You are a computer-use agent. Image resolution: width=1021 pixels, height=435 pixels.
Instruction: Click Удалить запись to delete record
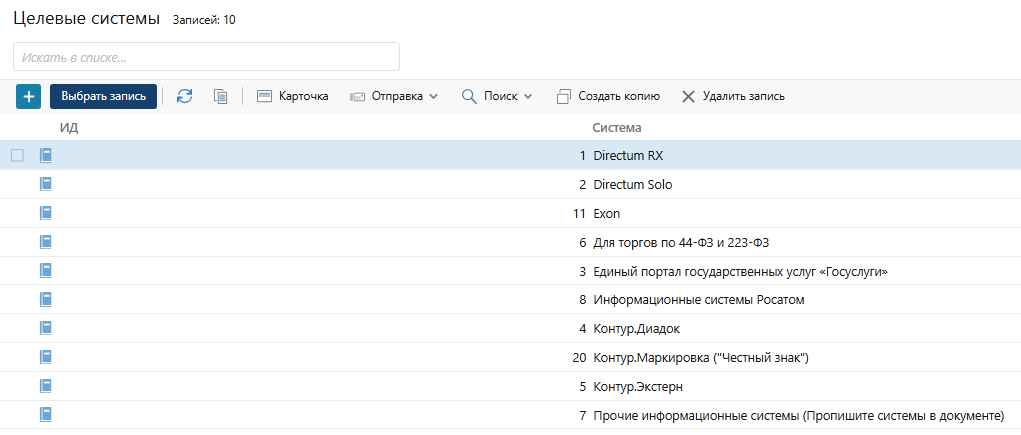pyautogui.click(x=733, y=96)
